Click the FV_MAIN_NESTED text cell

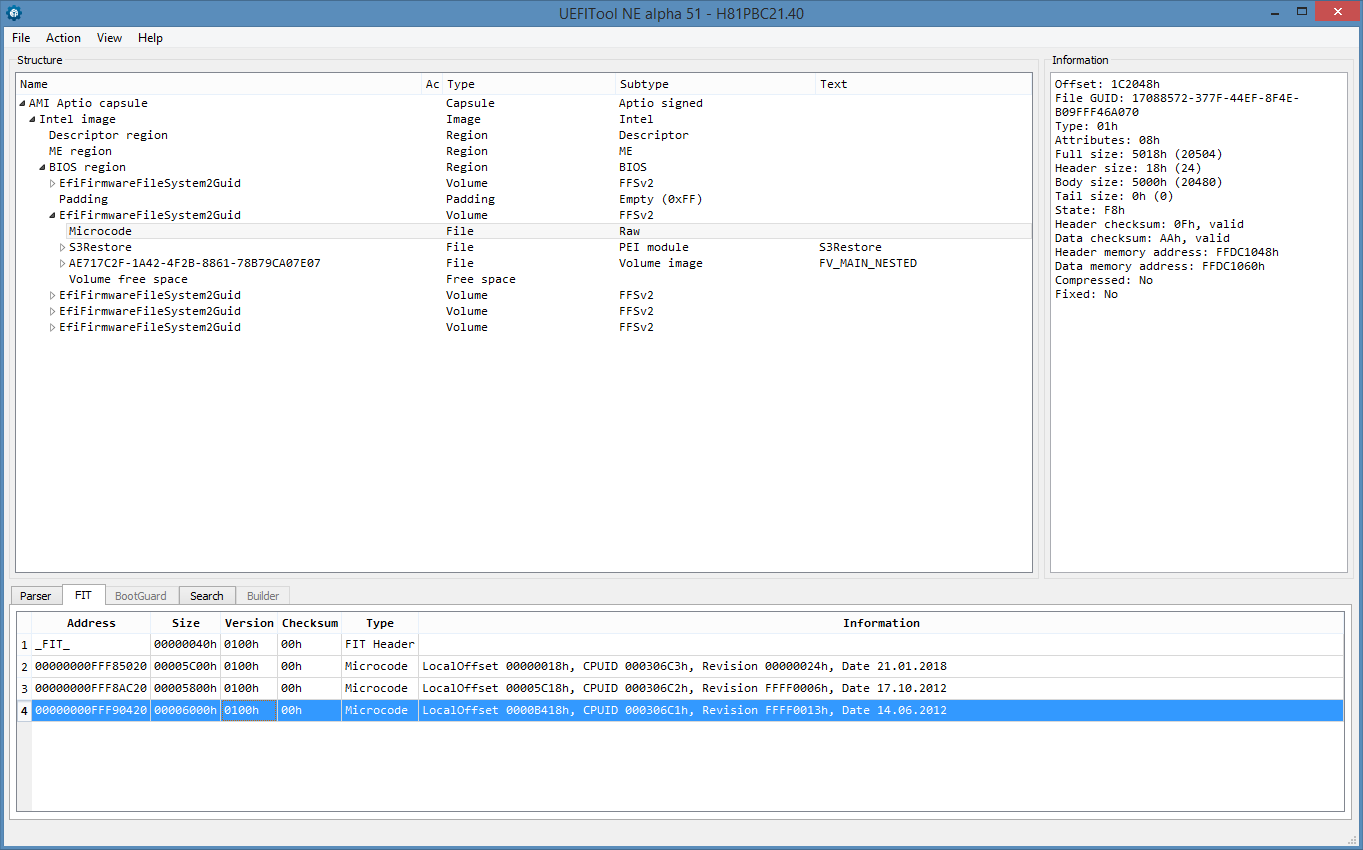point(868,263)
